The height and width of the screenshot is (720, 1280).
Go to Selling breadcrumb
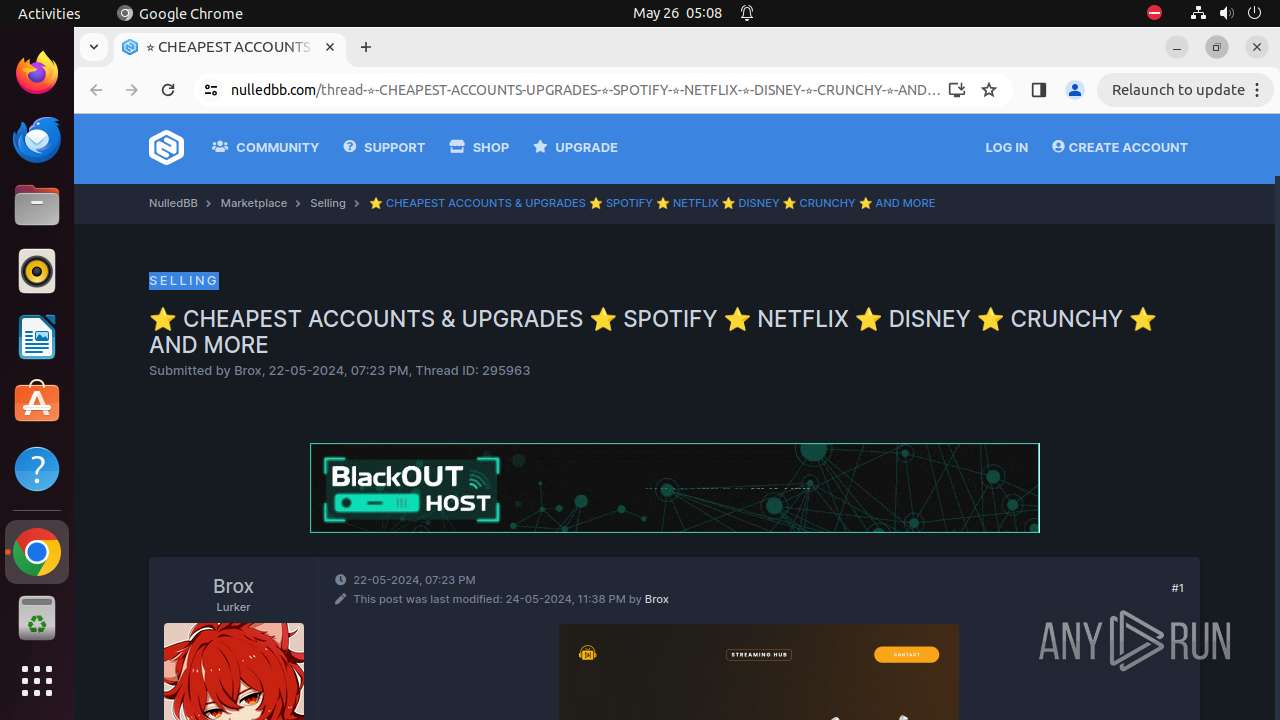328,203
